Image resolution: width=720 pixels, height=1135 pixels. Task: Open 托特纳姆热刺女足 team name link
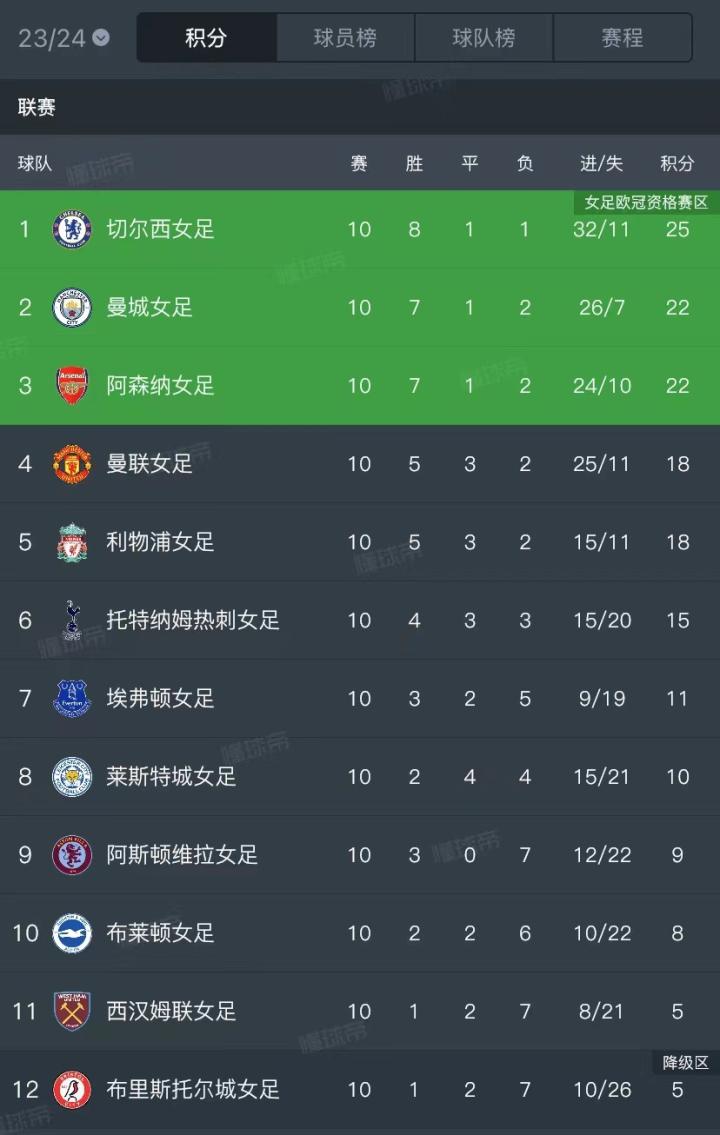coord(193,620)
